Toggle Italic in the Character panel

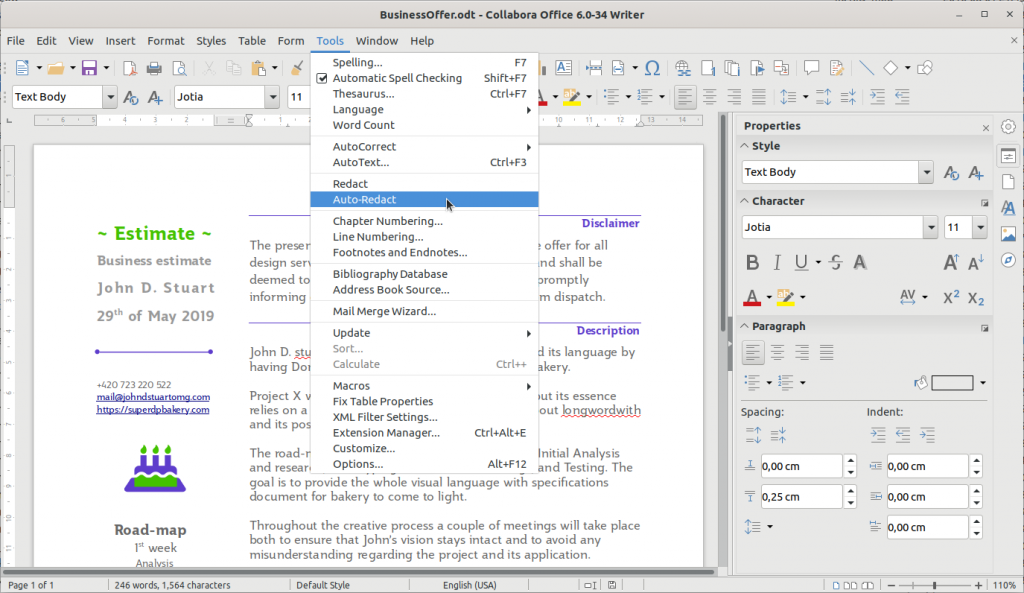(x=776, y=263)
